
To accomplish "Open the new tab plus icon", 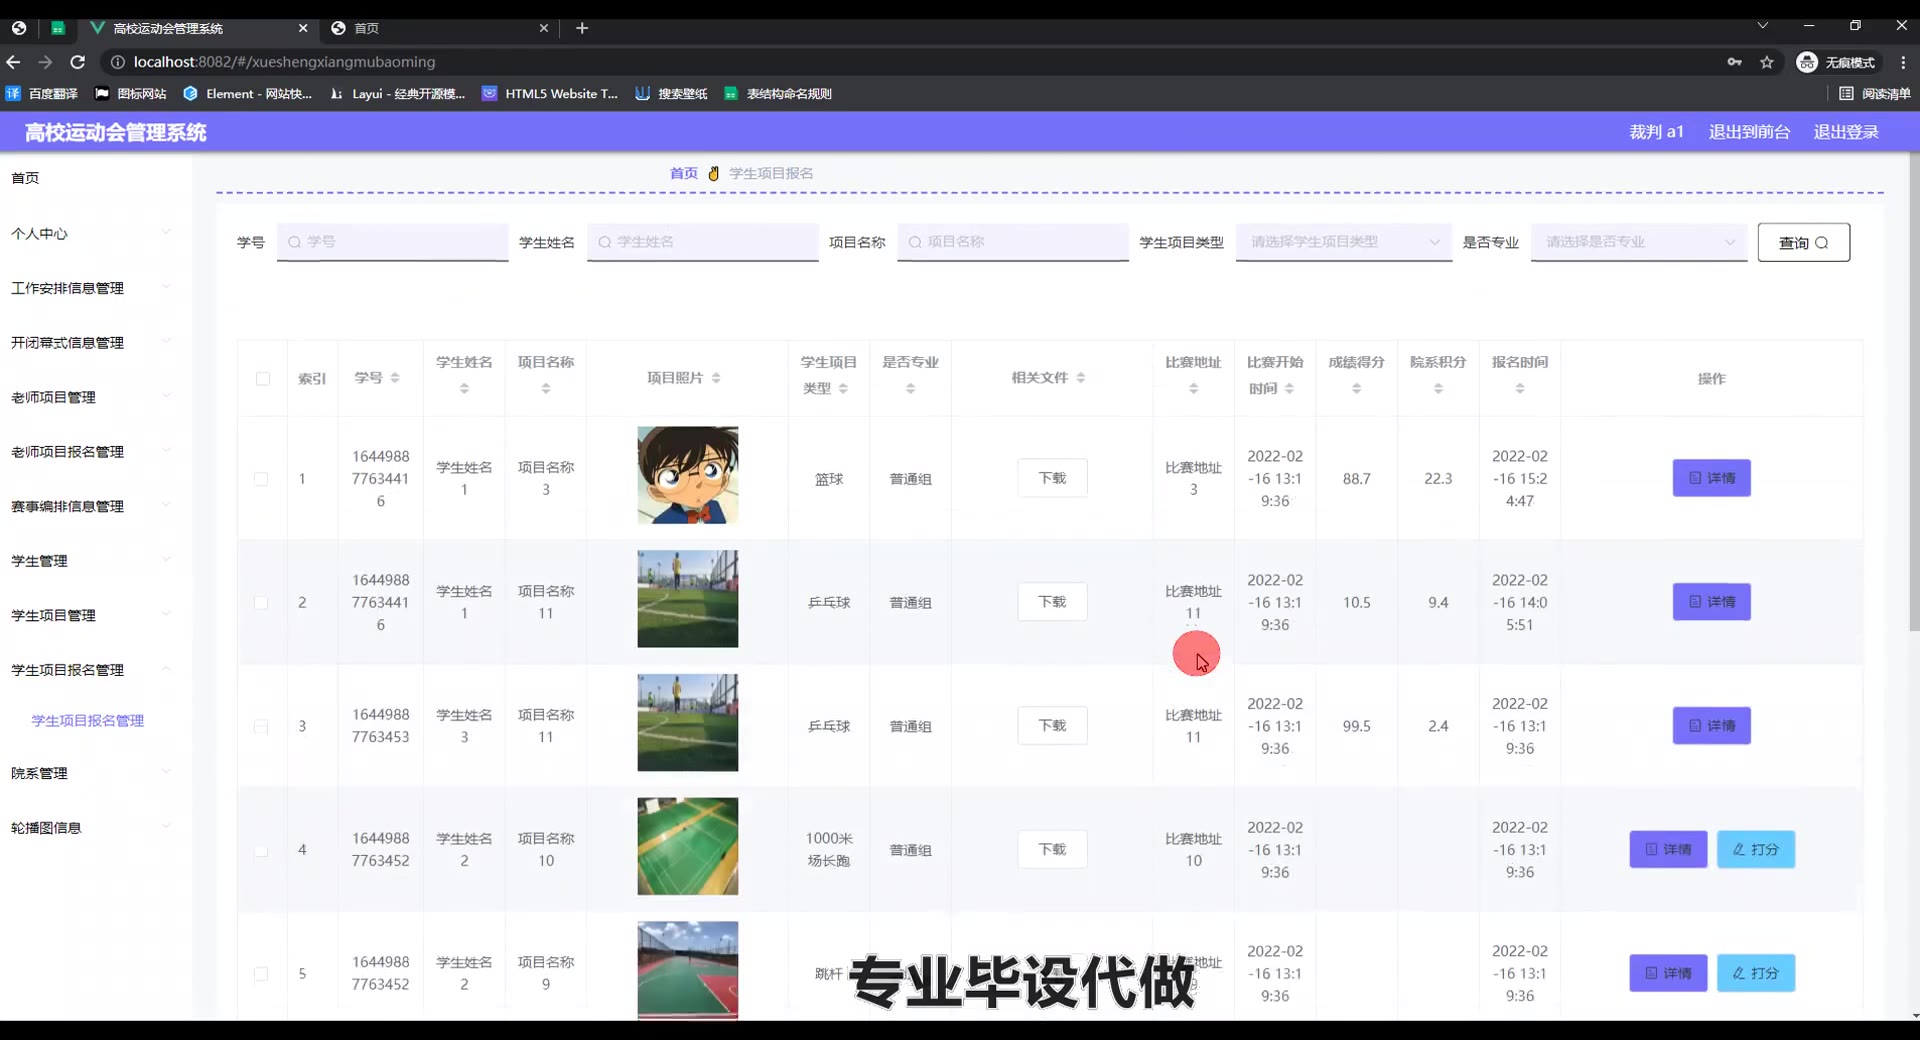I will point(582,28).
